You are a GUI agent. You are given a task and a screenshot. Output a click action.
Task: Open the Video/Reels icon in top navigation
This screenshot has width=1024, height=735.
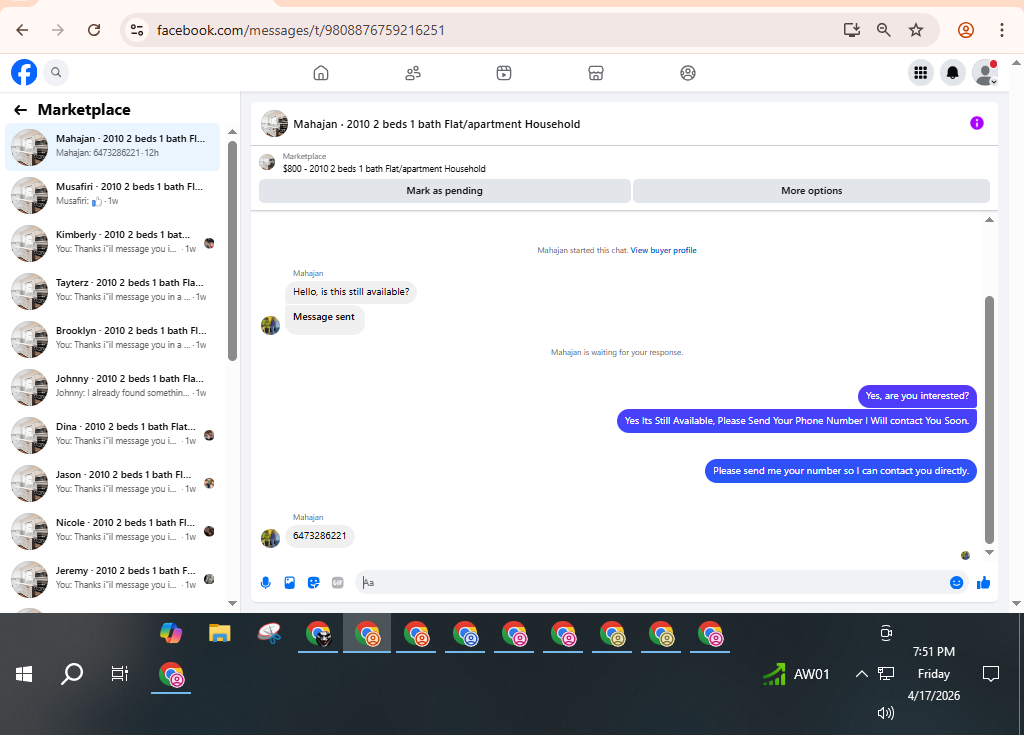pos(504,73)
